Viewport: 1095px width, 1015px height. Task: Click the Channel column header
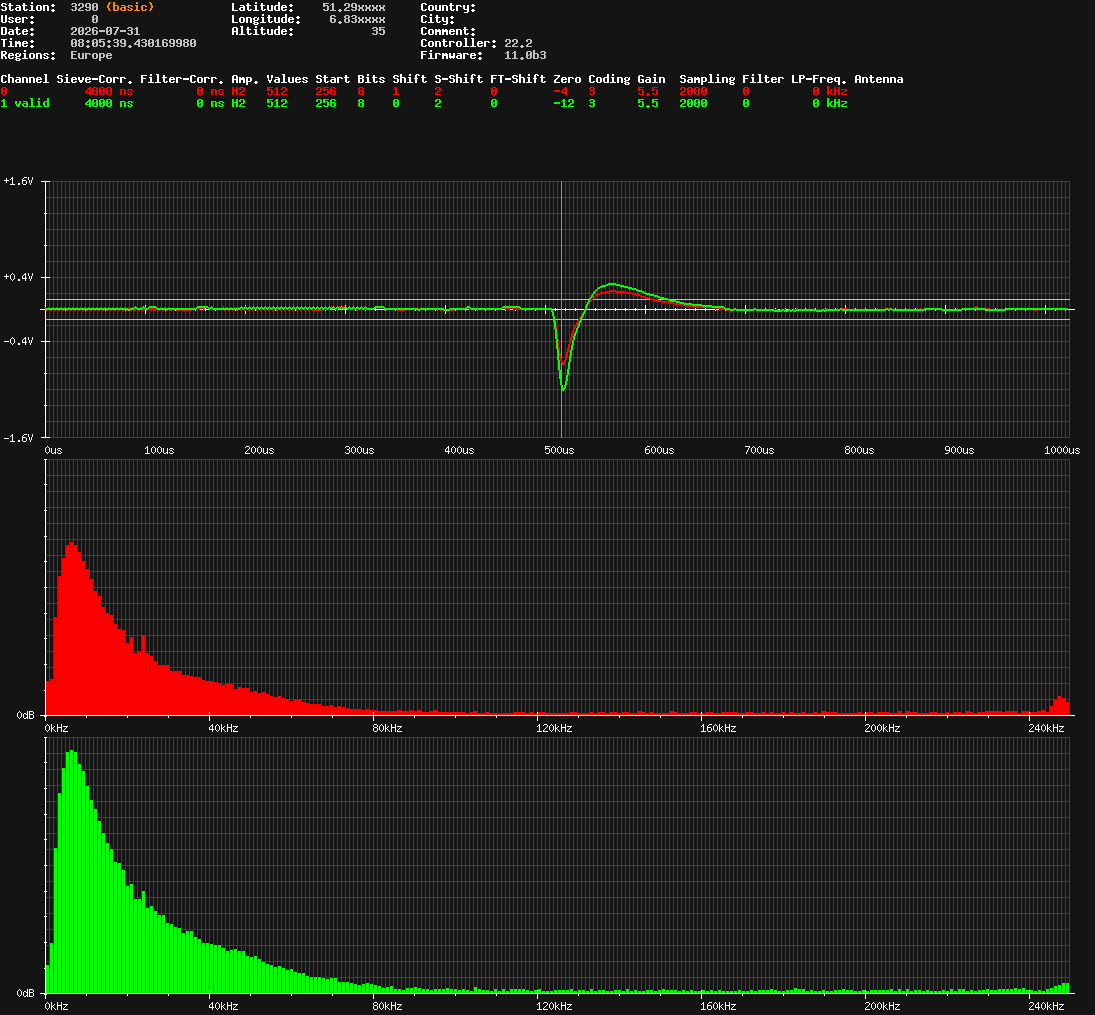(x=24, y=79)
